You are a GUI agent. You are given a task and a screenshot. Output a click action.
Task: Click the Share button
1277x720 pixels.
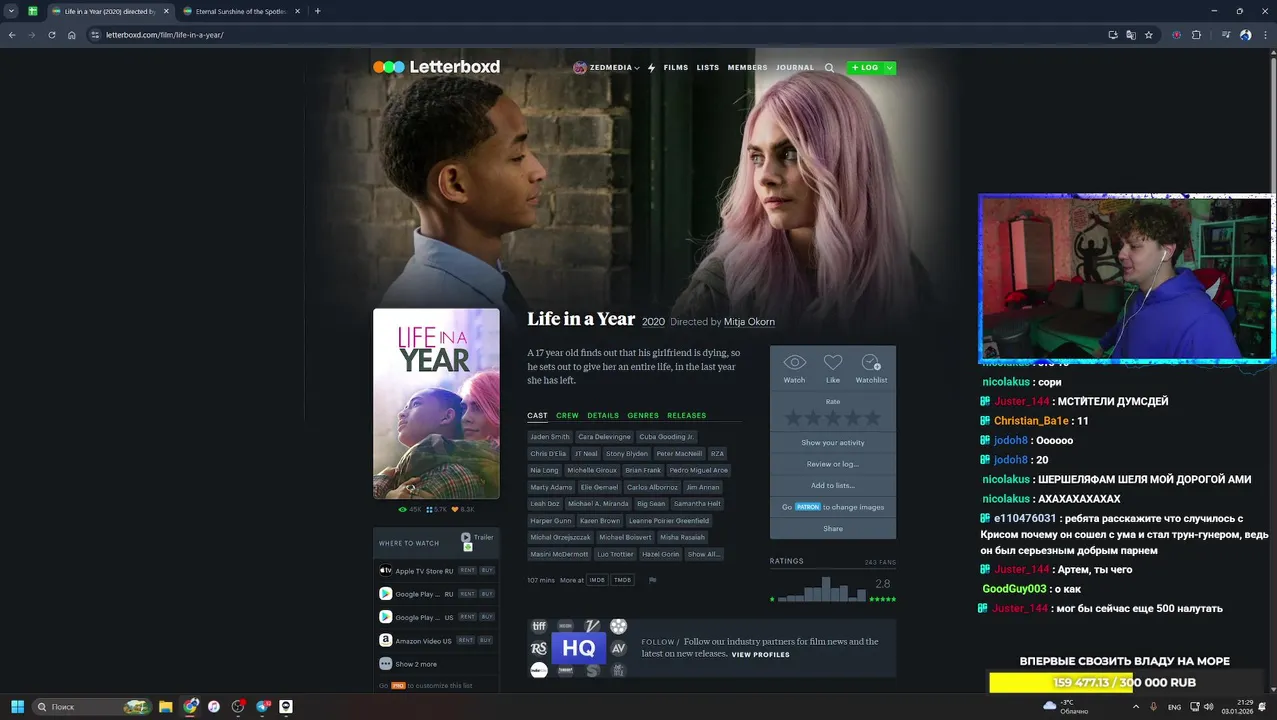pyautogui.click(x=833, y=529)
